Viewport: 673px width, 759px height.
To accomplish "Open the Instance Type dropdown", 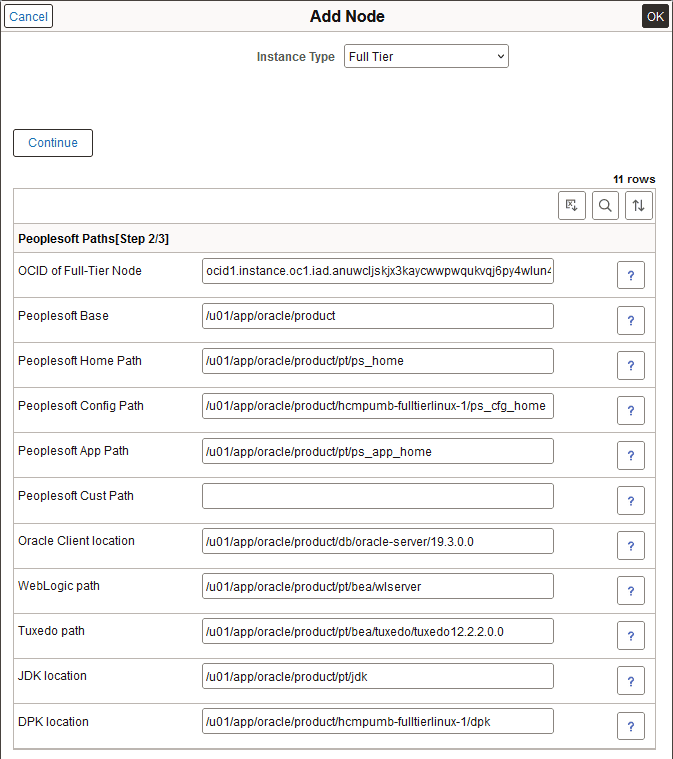I will [x=426, y=56].
